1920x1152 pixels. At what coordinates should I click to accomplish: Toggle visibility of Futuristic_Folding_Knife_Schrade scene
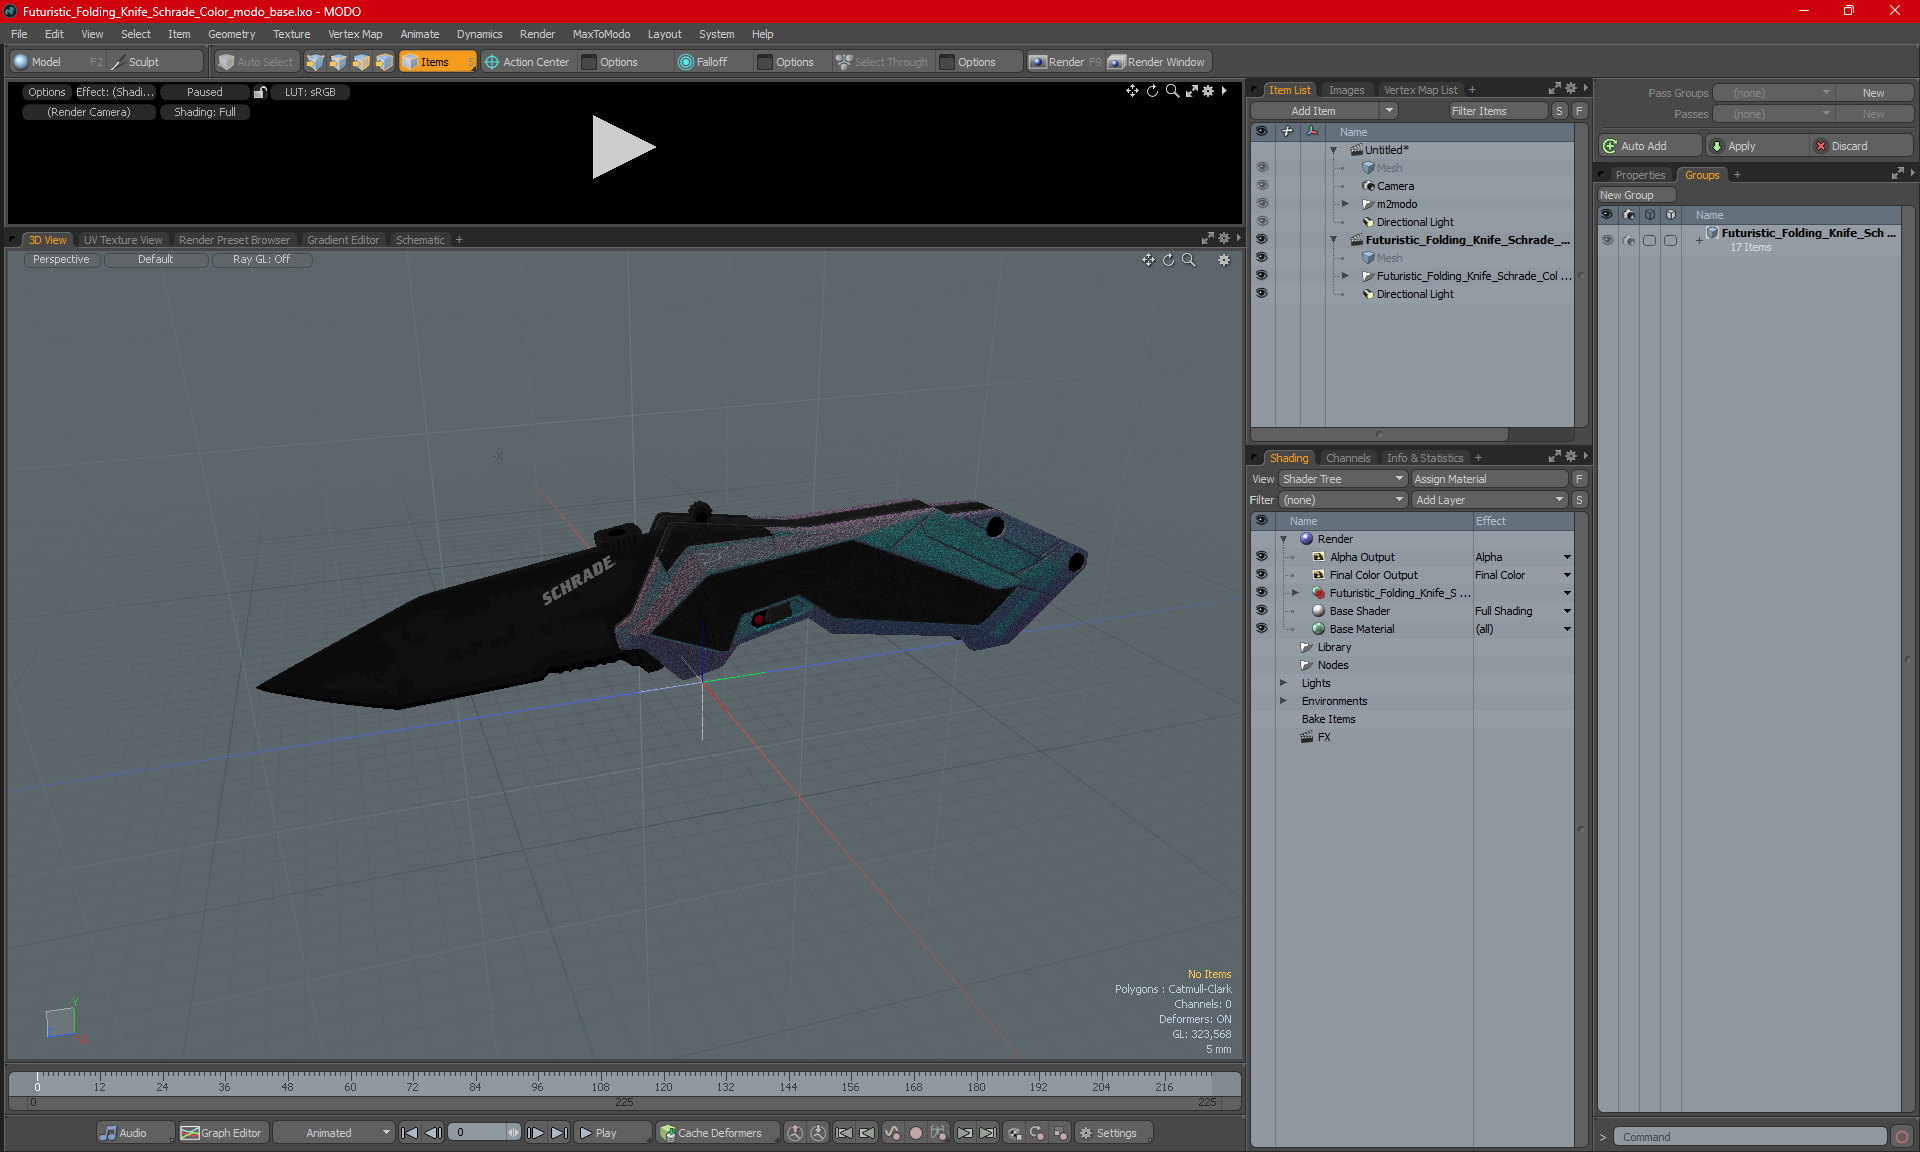[x=1262, y=240]
